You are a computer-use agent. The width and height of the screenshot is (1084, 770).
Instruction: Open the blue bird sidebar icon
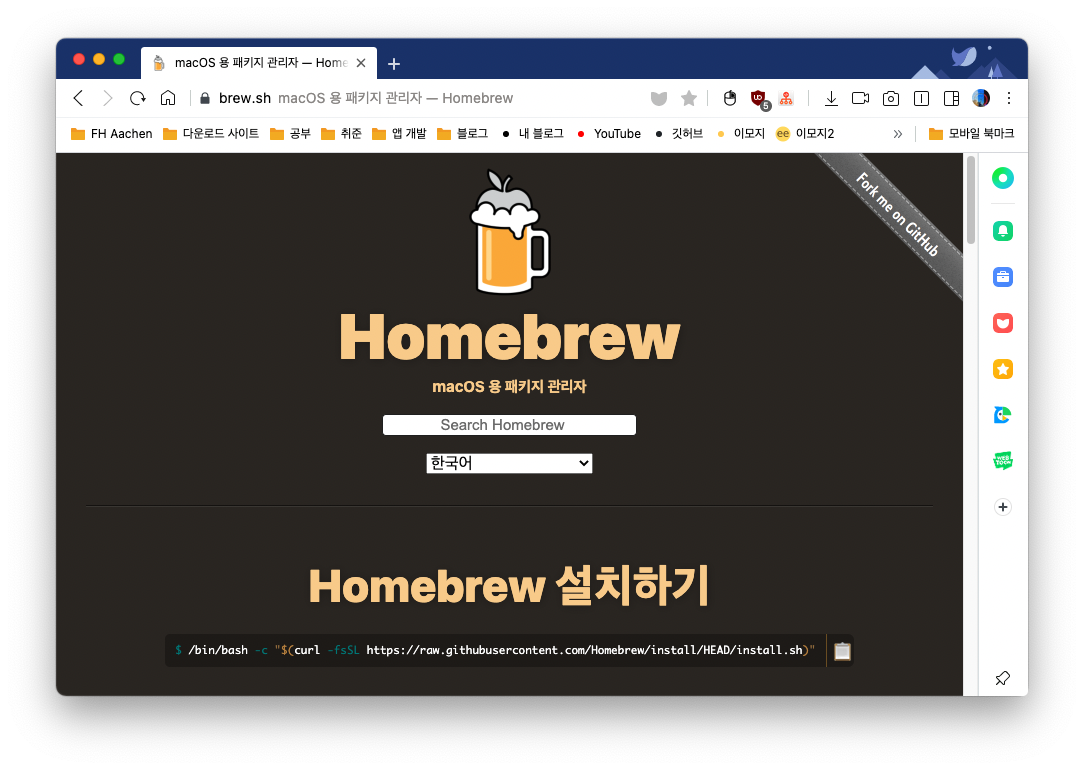pos(1002,415)
